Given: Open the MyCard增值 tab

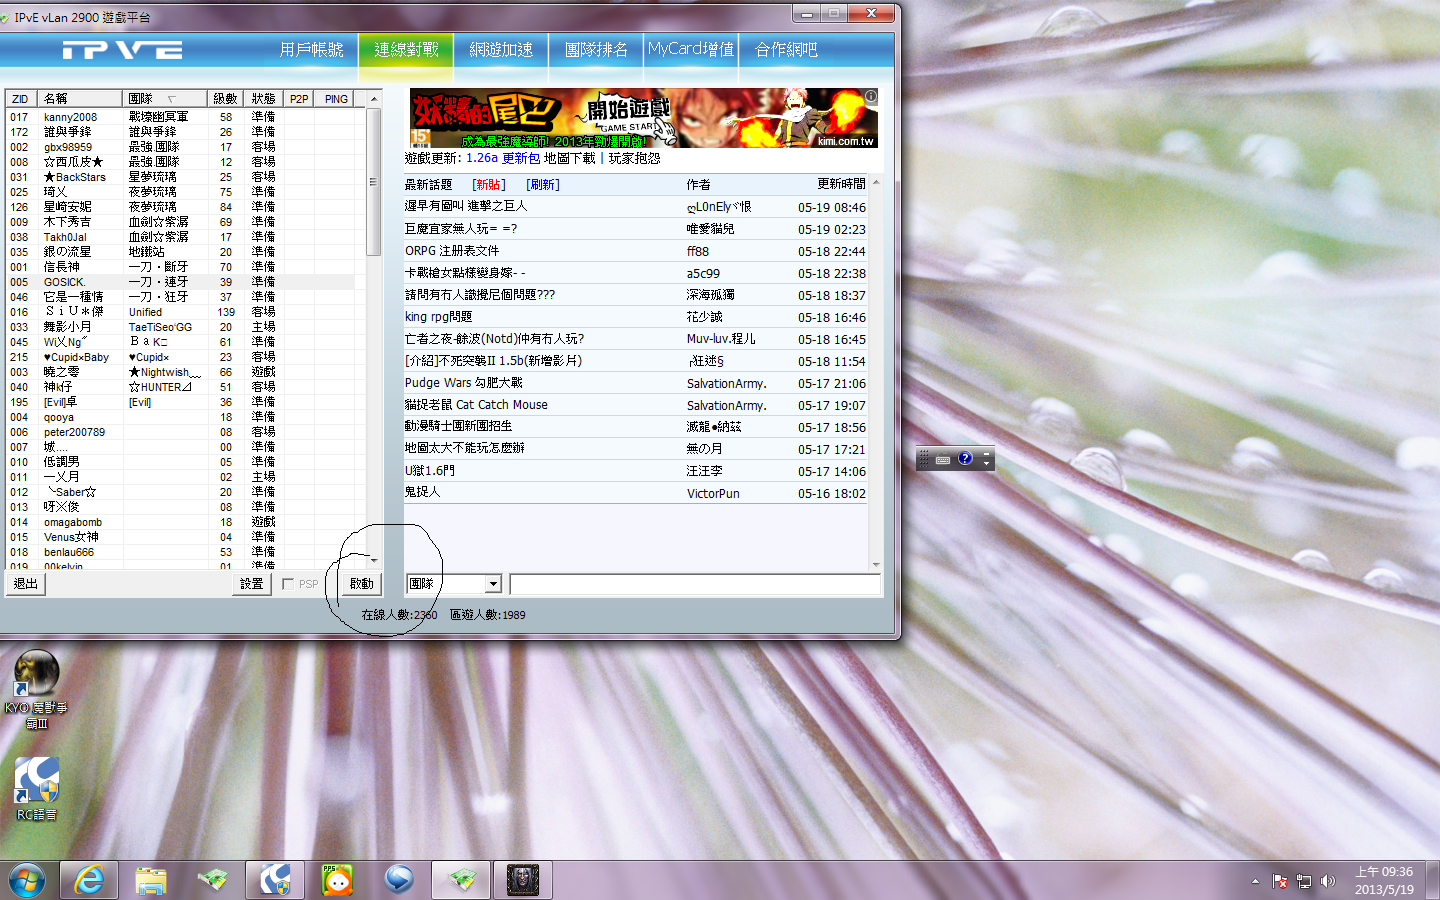Looking at the screenshot, I should pyautogui.click(x=691, y=50).
